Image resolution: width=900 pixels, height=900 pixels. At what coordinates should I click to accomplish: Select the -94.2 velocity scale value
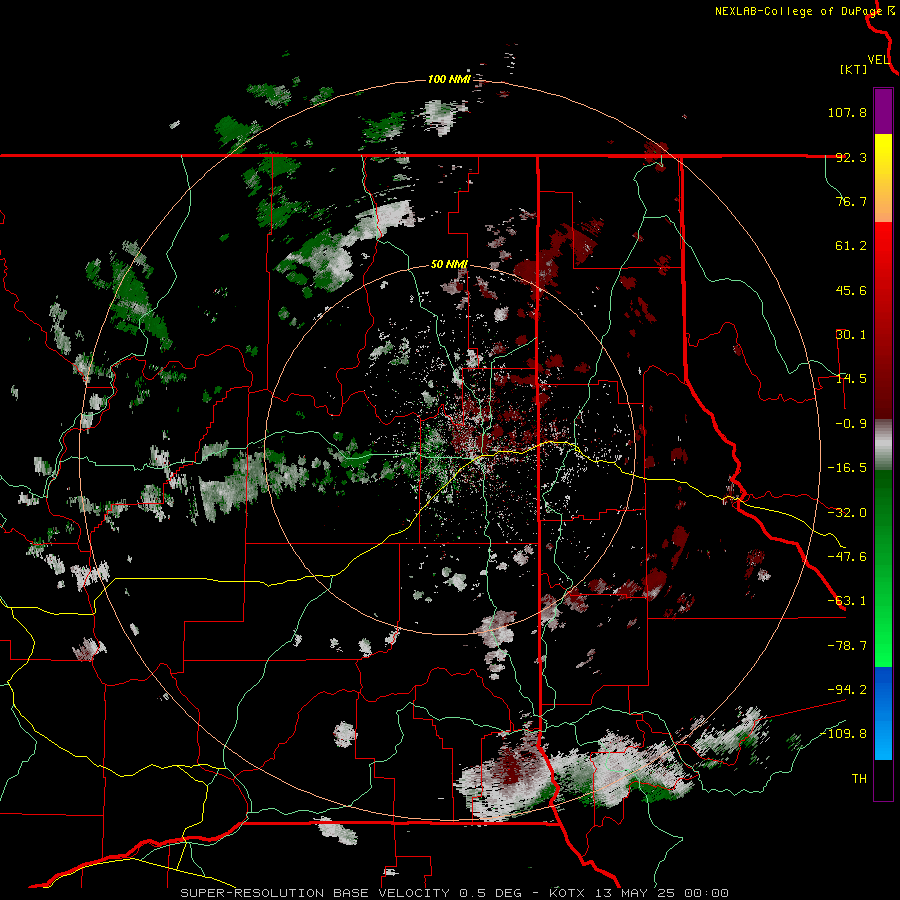coord(847,690)
